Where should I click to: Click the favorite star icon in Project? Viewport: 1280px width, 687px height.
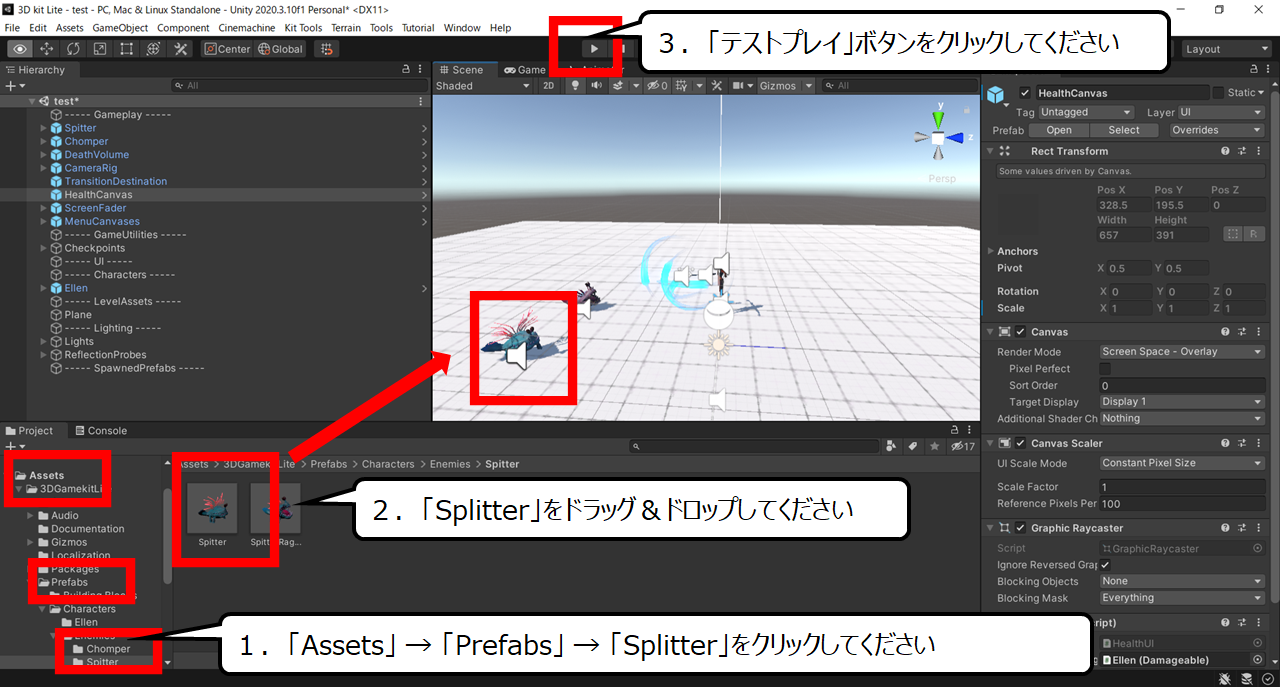pyautogui.click(x=935, y=446)
